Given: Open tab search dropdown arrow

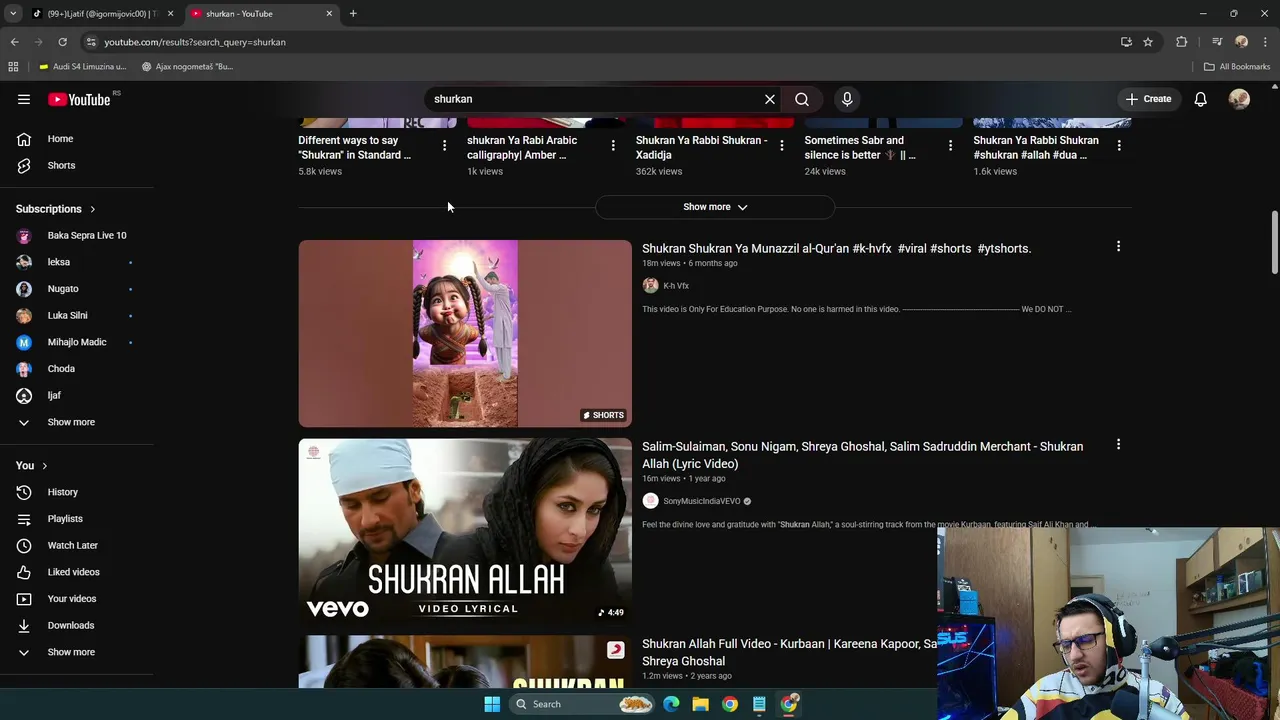Looking at the screenshot, I should [12, 14].
